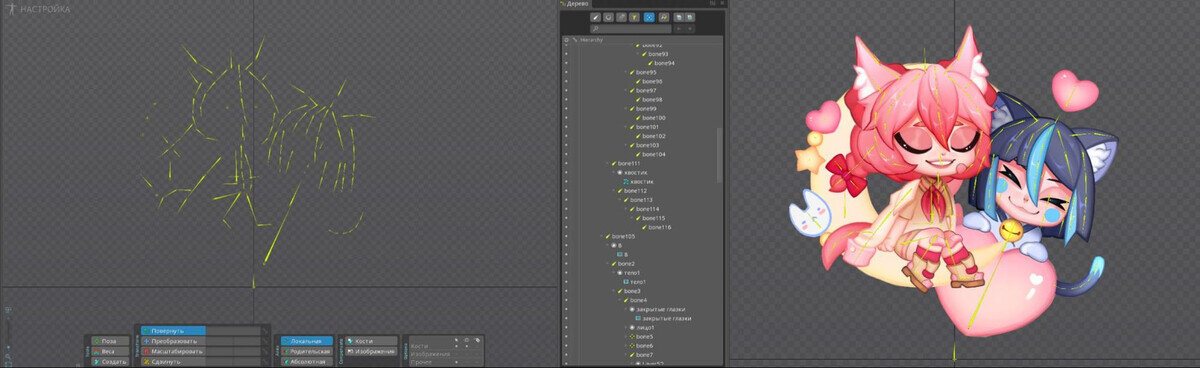This screenshot has height=368, width=1200.
Task: Click the bone filter icon in tree toolbar
Action: click(595, 17)
